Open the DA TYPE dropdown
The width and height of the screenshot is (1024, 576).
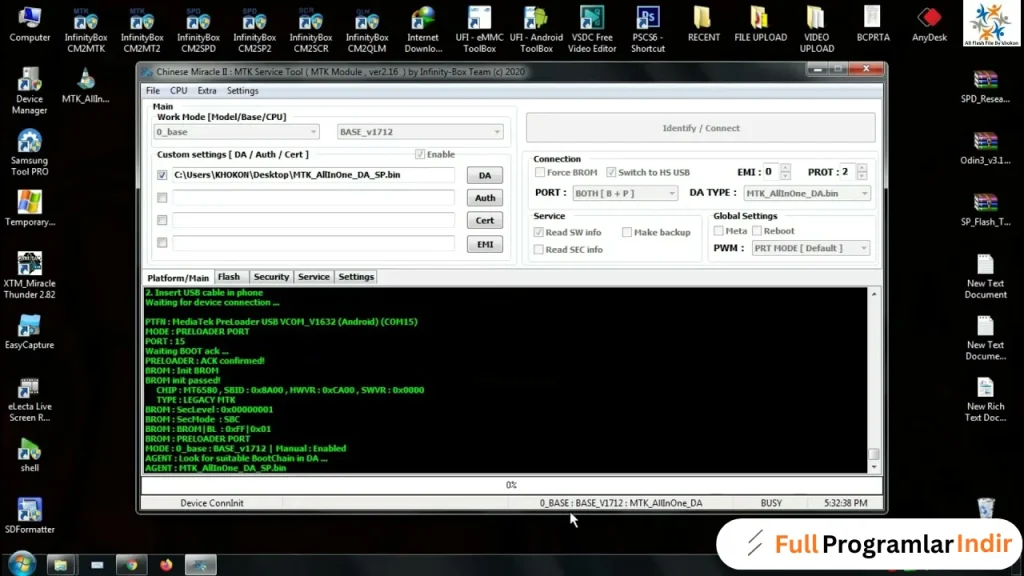[807, 193]
